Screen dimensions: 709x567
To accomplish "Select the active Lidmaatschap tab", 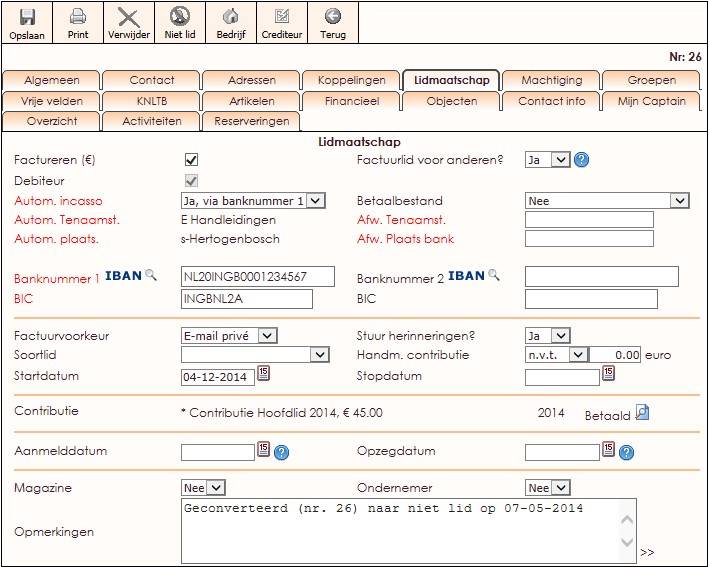I will coord(452,80).
